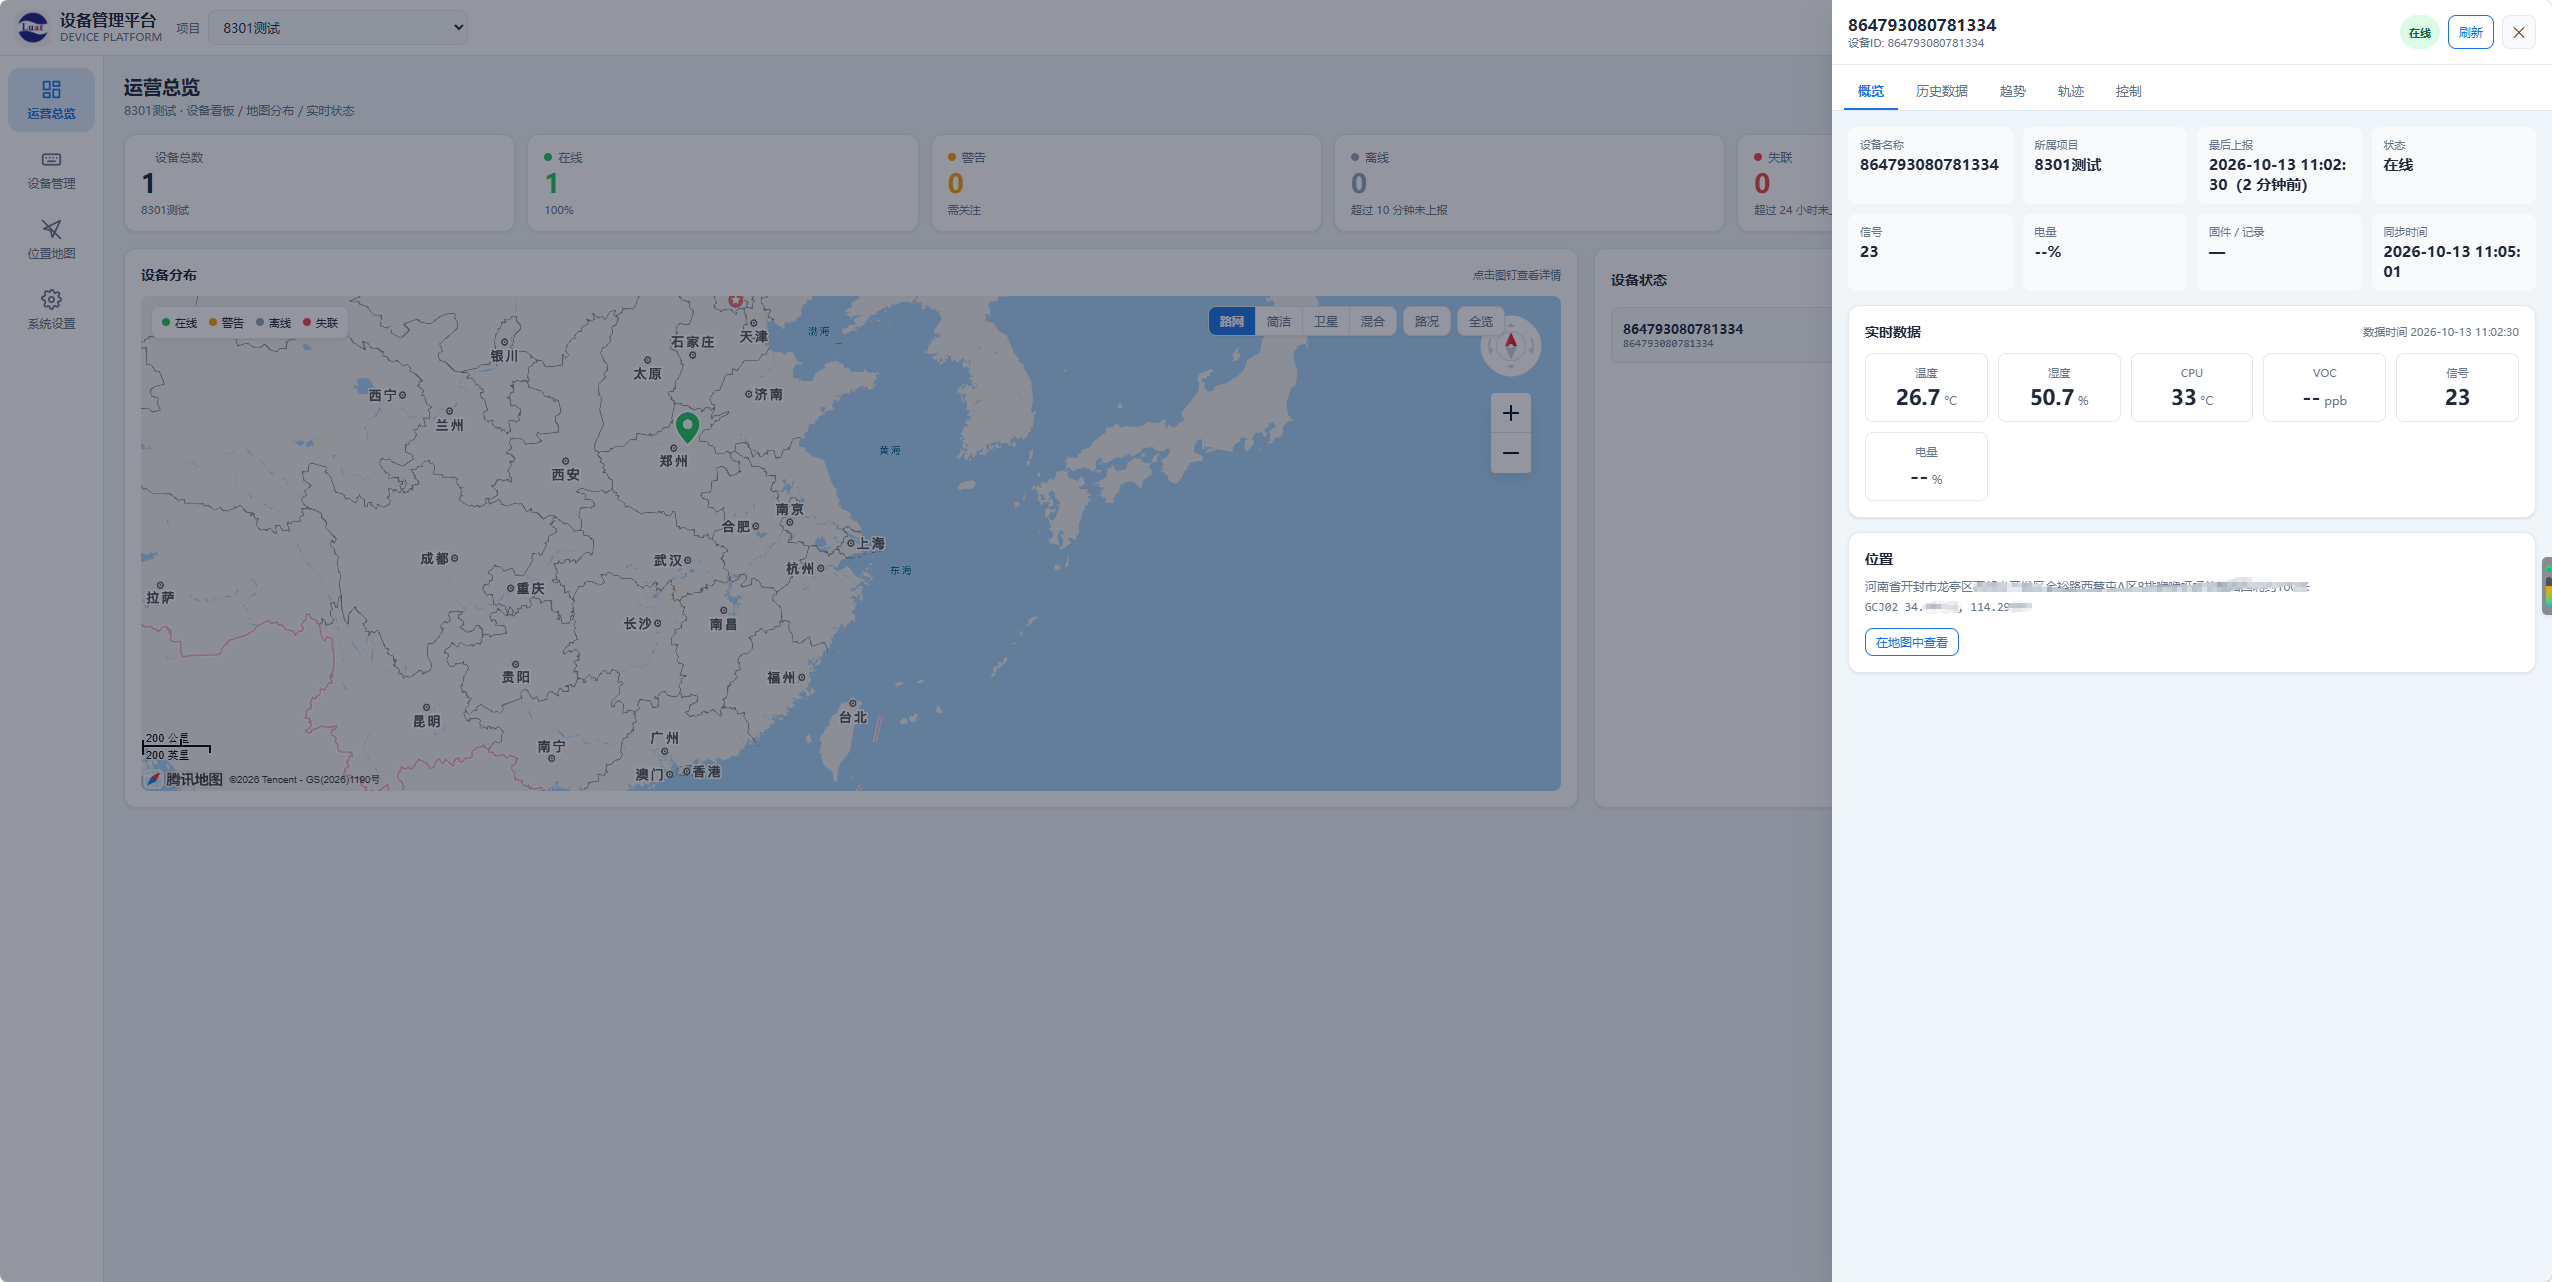
Task: Open the 设备管理 sidebar icon
Action: tap(51, 170)
